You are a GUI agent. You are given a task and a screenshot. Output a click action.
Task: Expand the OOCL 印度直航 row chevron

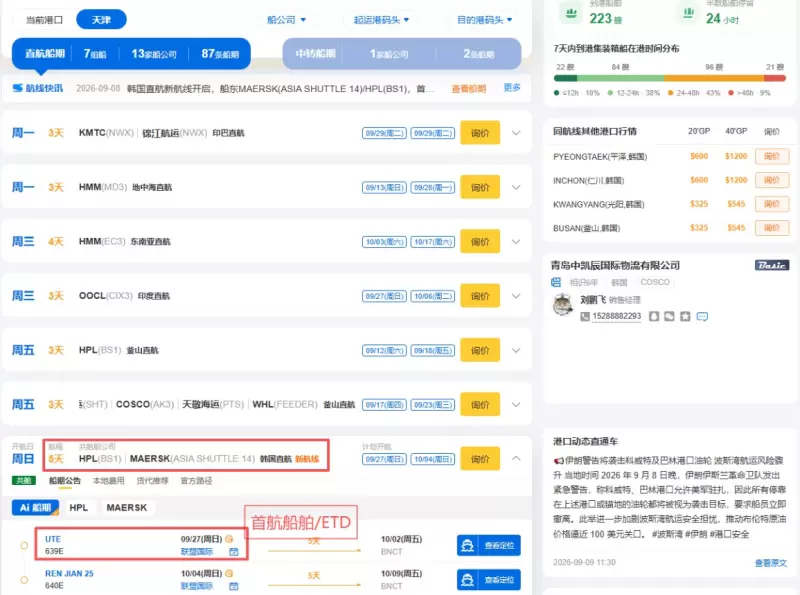pyautogui.click(x=516, y=296)
